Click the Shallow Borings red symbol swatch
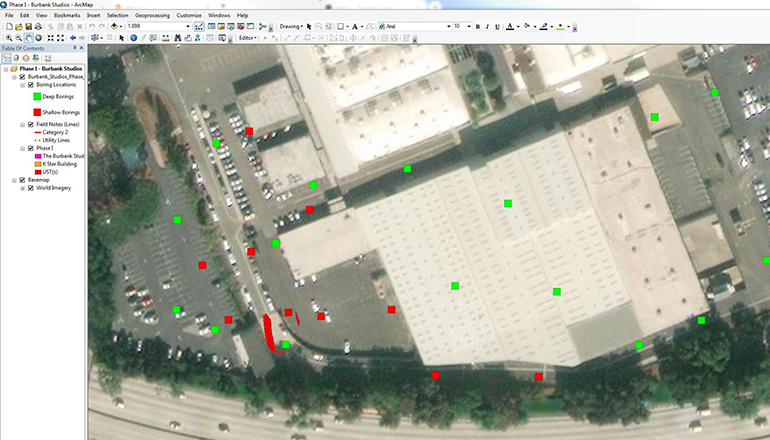This screenshot has width=770, height=440. tap(37, 112)
